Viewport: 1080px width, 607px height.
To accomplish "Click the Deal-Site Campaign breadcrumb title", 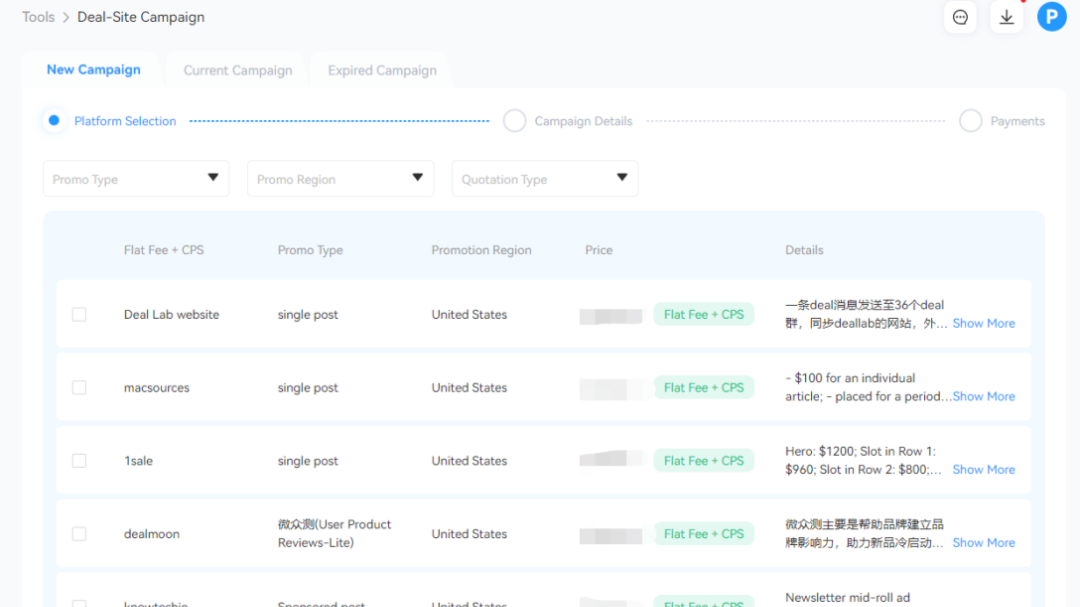I will (x=141, y=17).
